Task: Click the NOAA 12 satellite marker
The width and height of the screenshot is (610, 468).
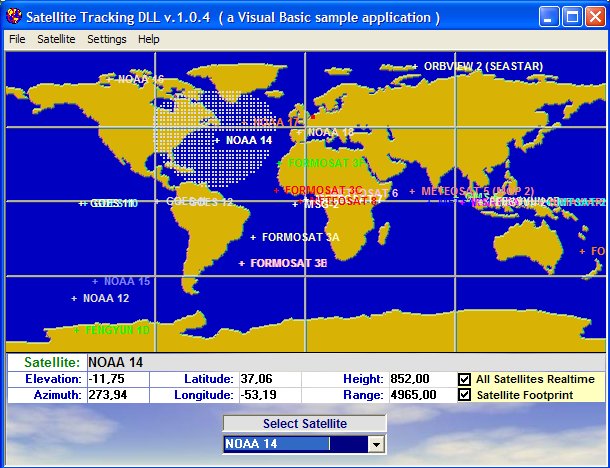Action: point(74,298)
